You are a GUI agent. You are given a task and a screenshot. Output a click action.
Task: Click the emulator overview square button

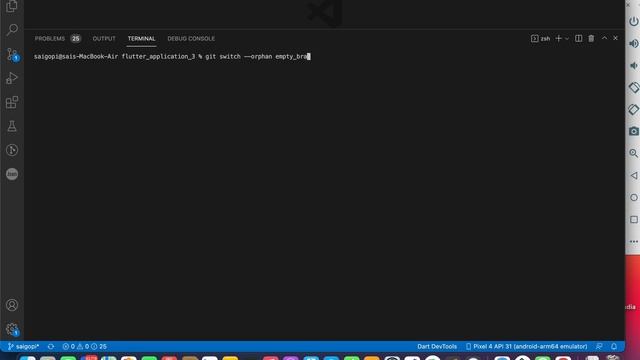[x=634, y=220]
